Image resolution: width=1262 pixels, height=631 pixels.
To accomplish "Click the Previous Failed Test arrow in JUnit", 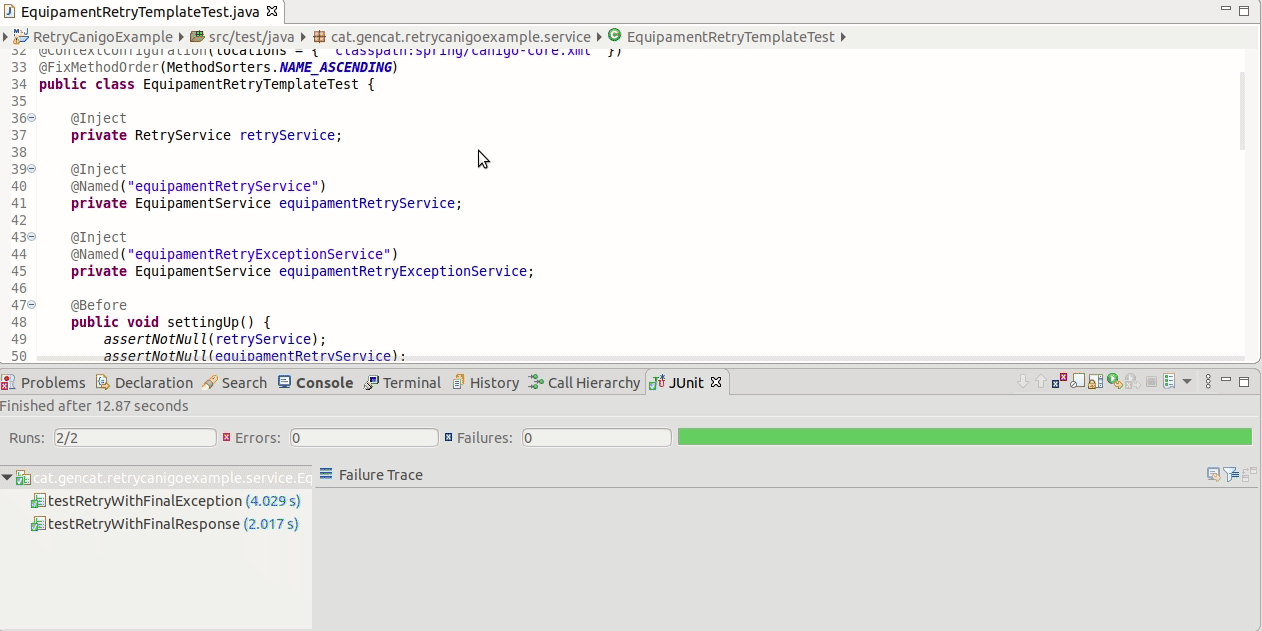I will (x=1041, y=381).
